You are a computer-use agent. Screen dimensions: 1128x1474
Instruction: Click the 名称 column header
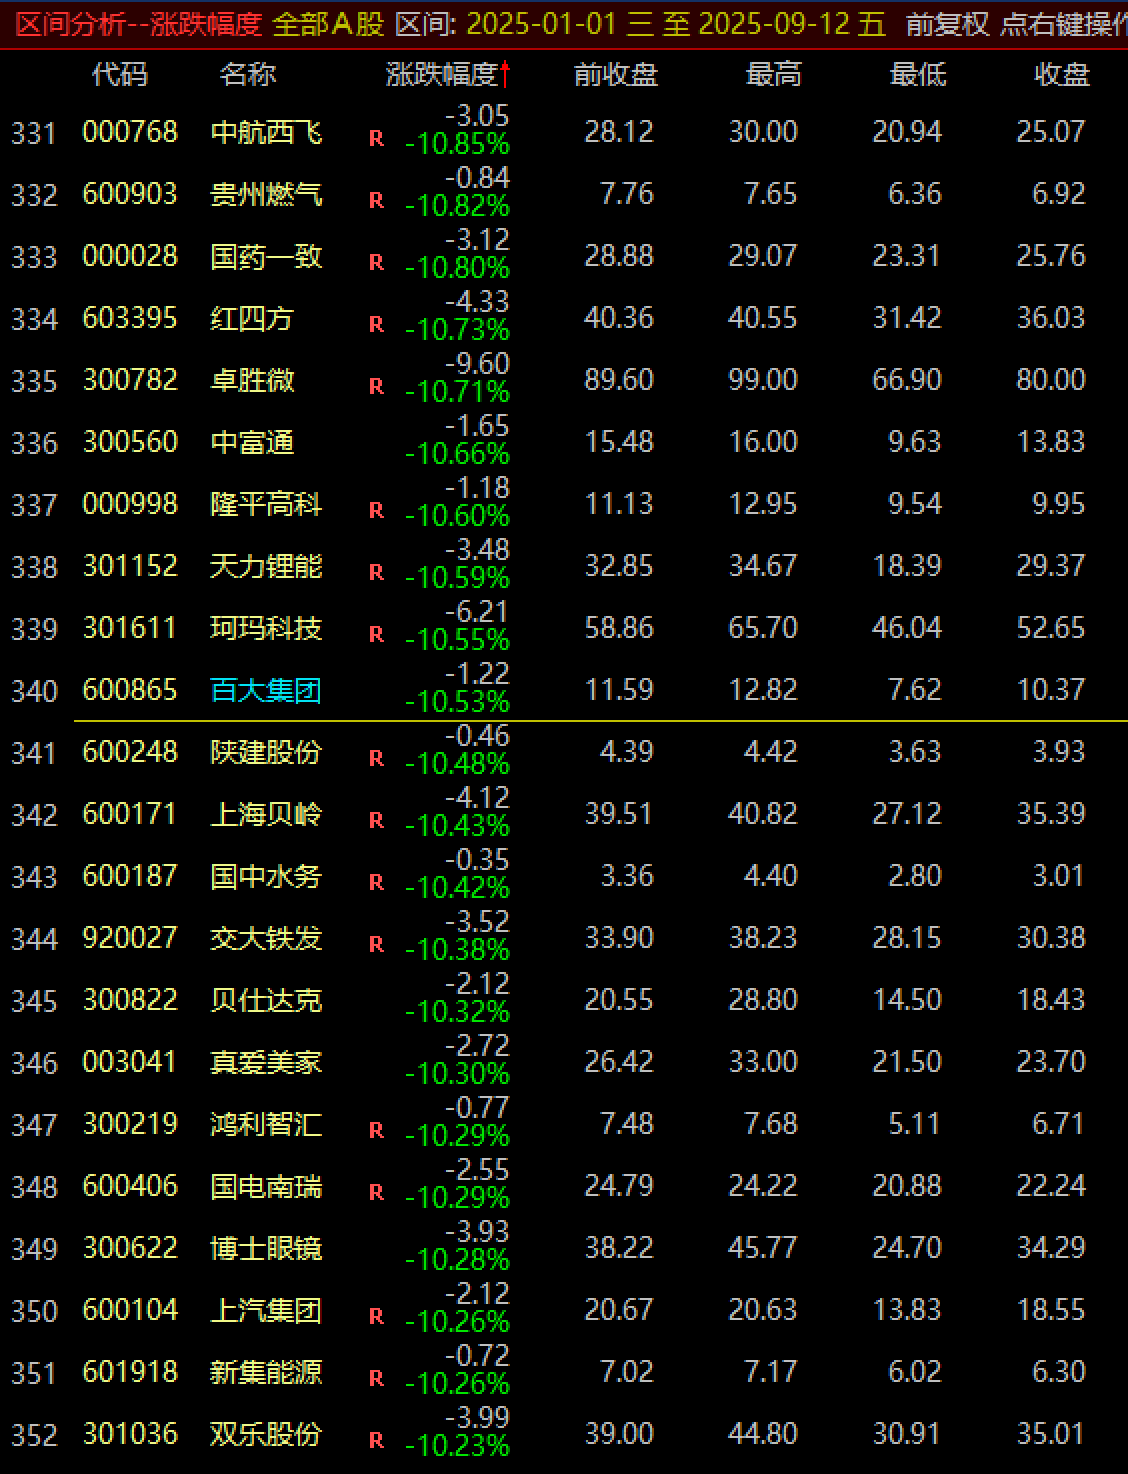click(x=248, y=74)
